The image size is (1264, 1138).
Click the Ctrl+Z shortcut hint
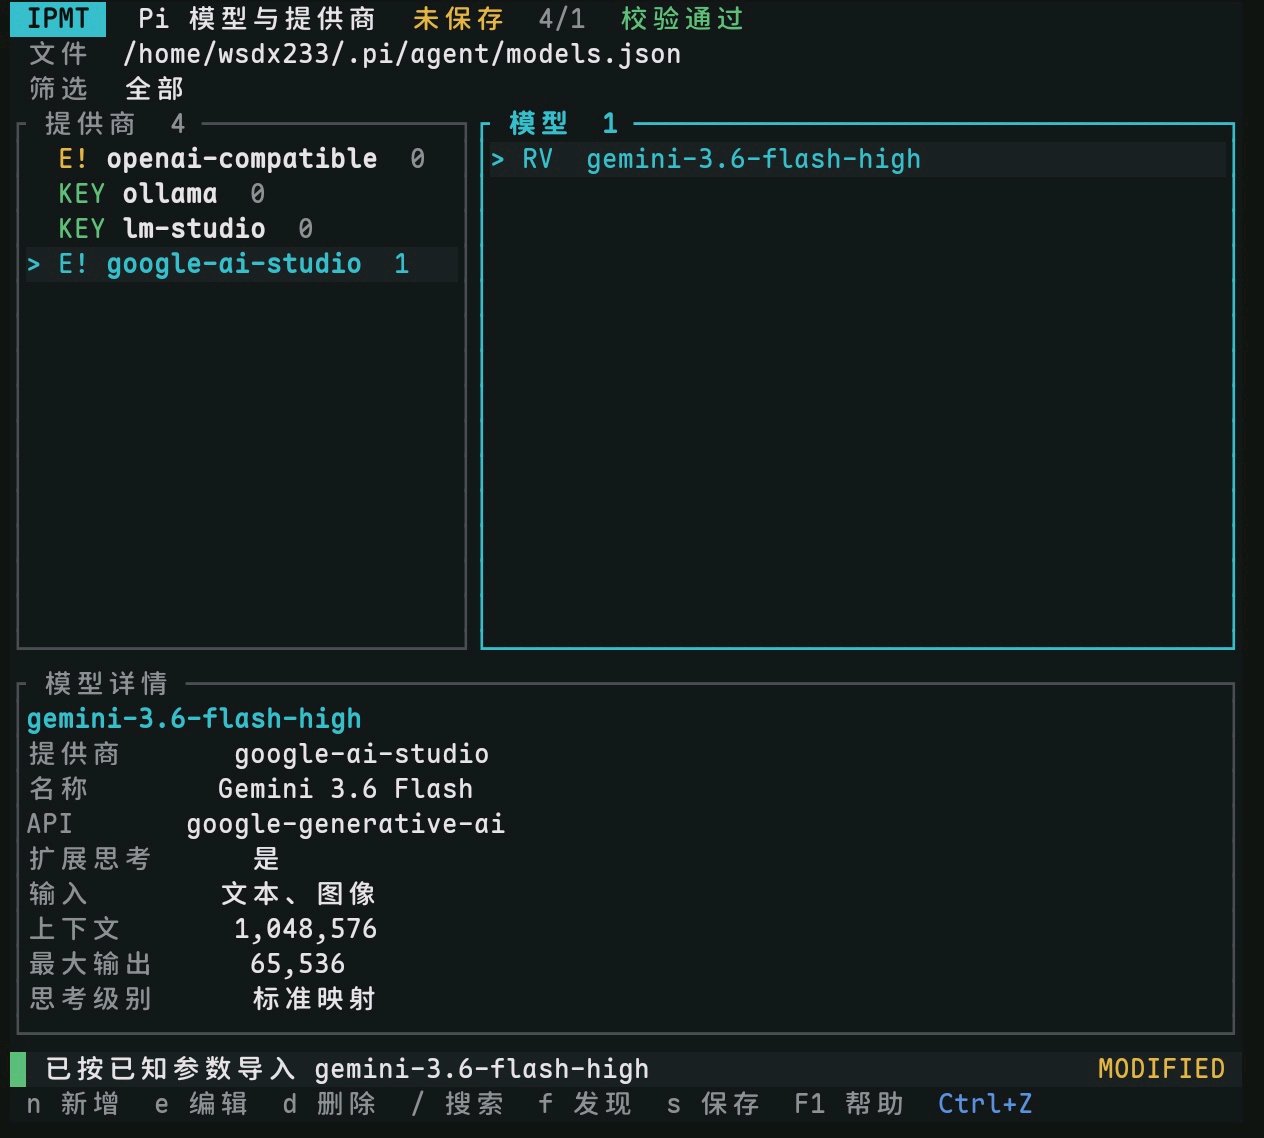[985, 1104]
